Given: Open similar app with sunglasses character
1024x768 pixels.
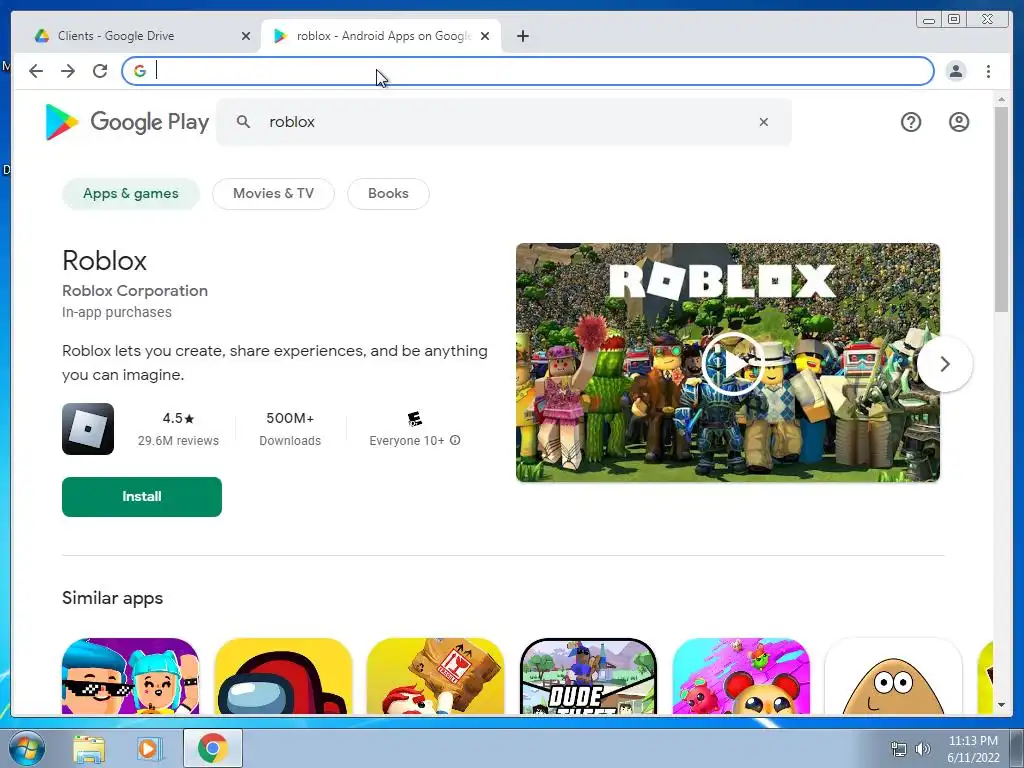Looking at the screenshot, I should pyautogui.click(x=130, y=676).
